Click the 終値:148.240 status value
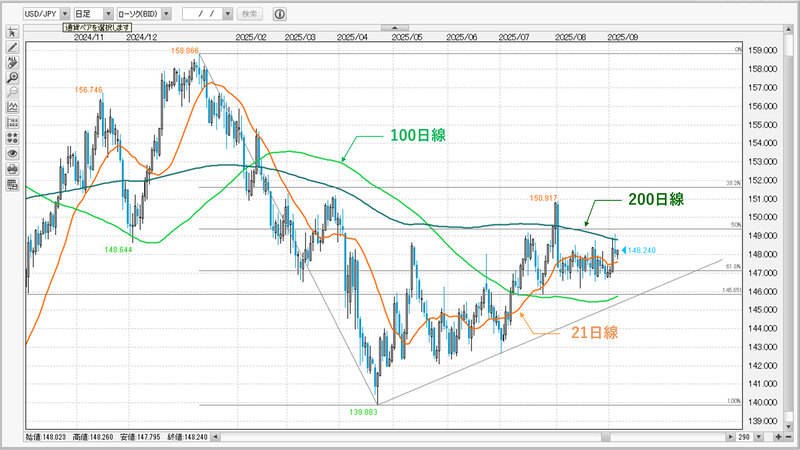This screenshot has height=450, width=800. (x=187, y=437)
